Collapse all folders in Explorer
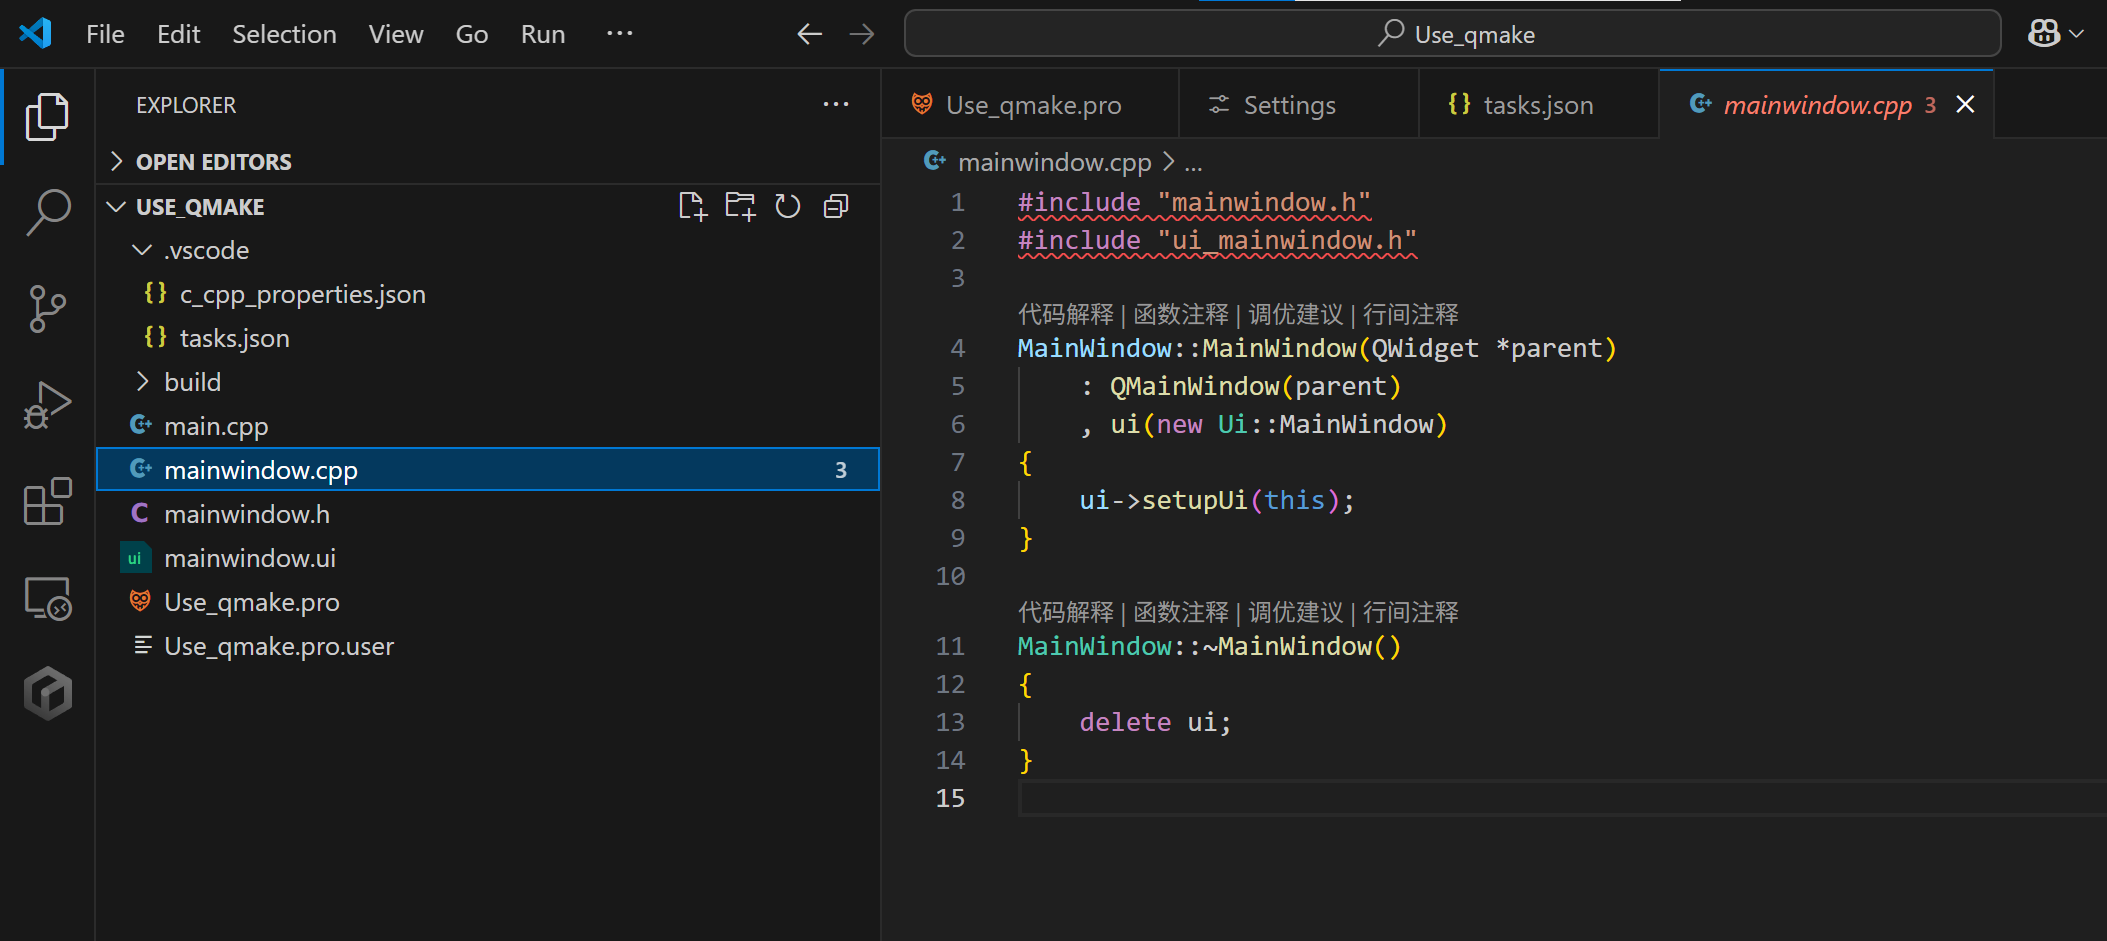This screenshot has width=2107, height=941. [836, 206]
